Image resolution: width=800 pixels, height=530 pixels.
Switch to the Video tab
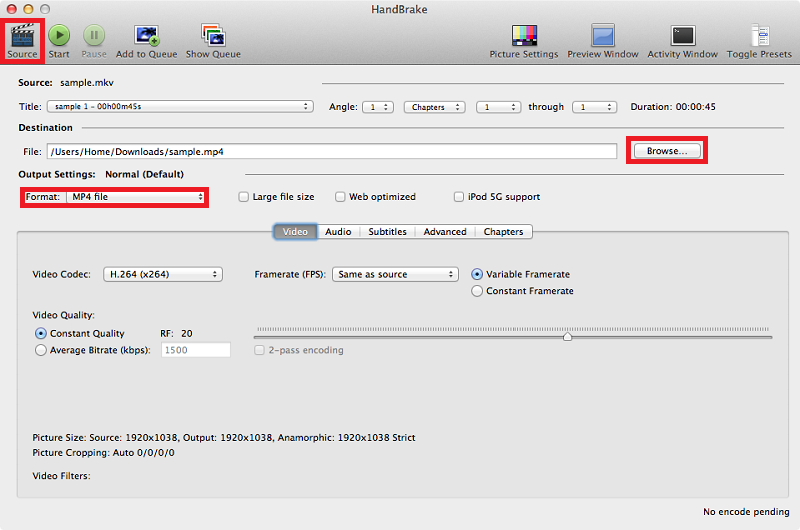click(295, 232)
